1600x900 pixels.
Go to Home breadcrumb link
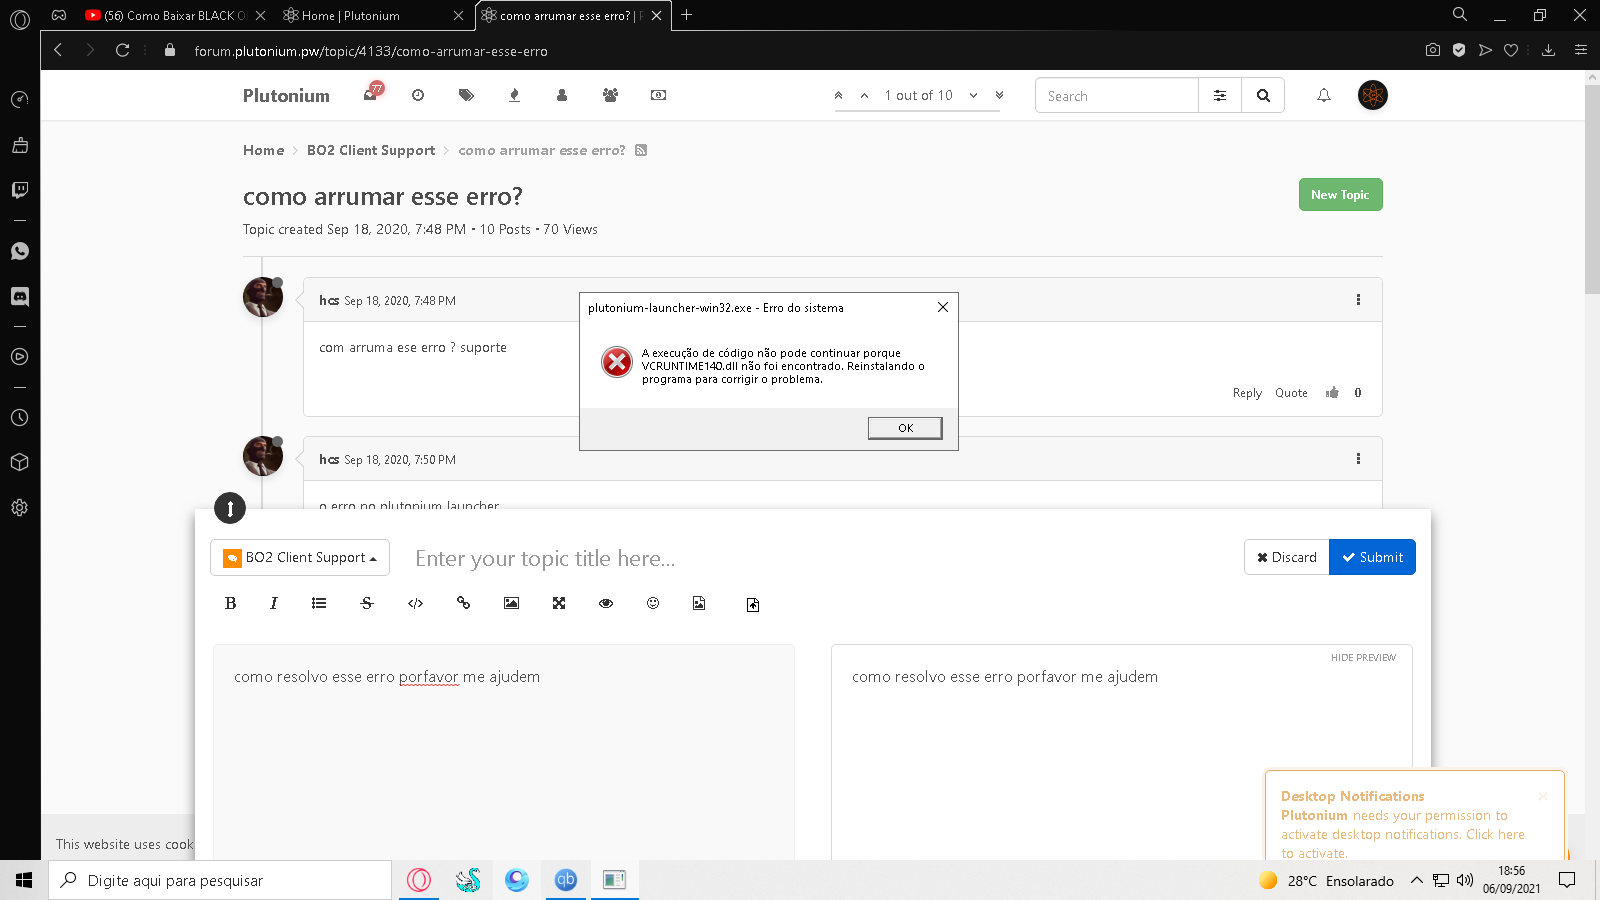pyautogui.click(x=264, y=150)
